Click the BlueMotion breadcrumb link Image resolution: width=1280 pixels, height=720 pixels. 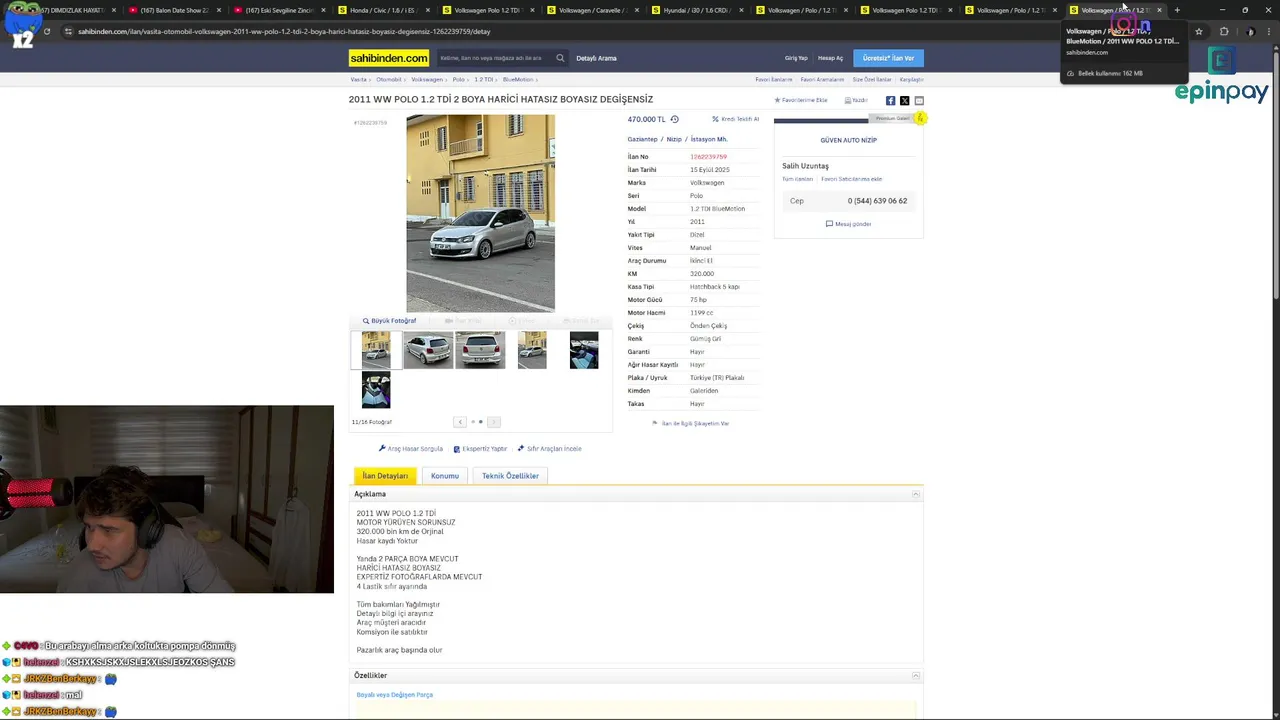click(x=518, y=79)
